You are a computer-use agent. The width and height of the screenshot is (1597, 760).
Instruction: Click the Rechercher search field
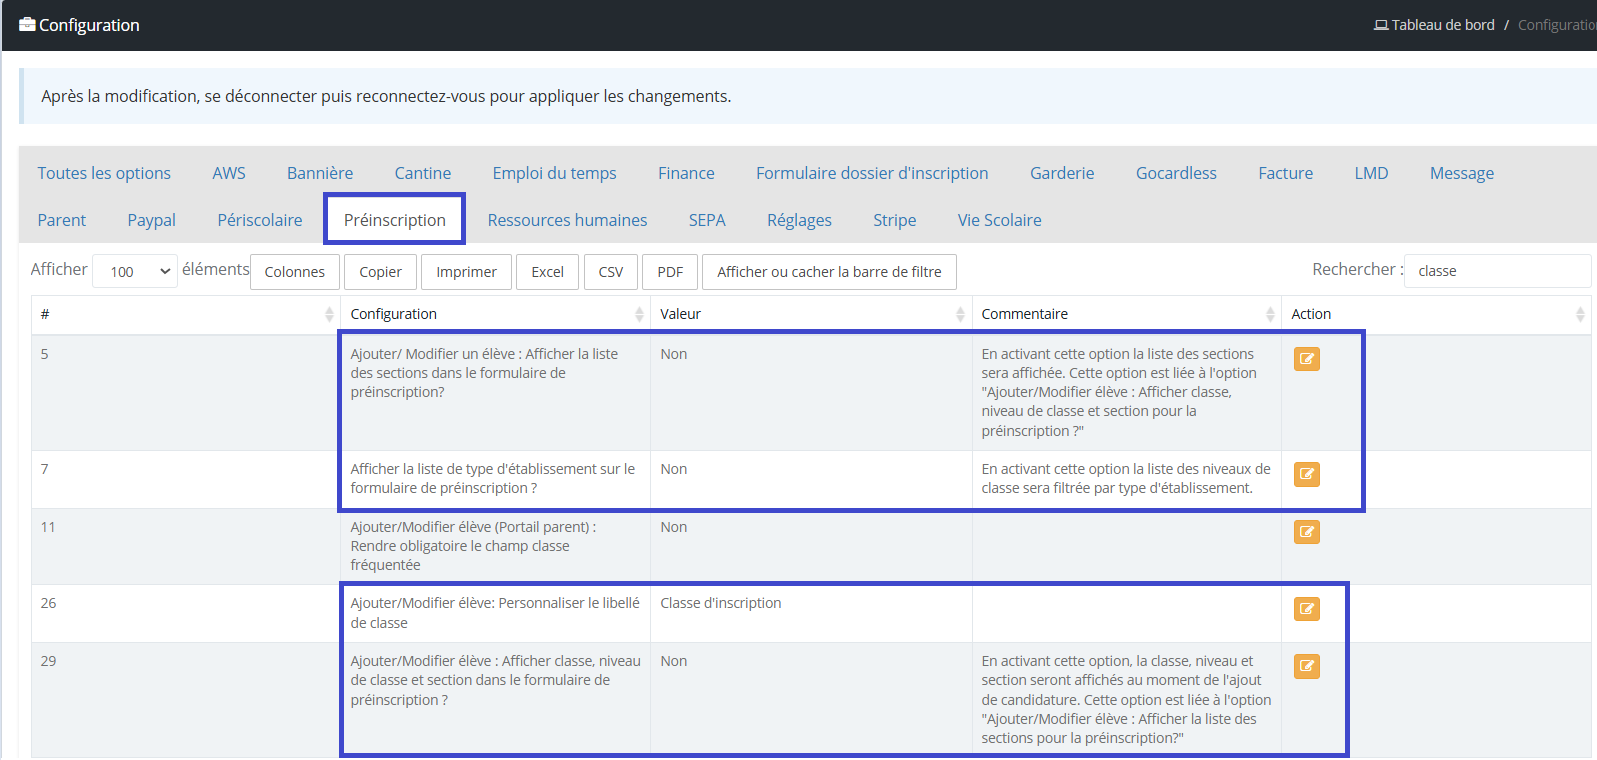[x=1497, y=271]
